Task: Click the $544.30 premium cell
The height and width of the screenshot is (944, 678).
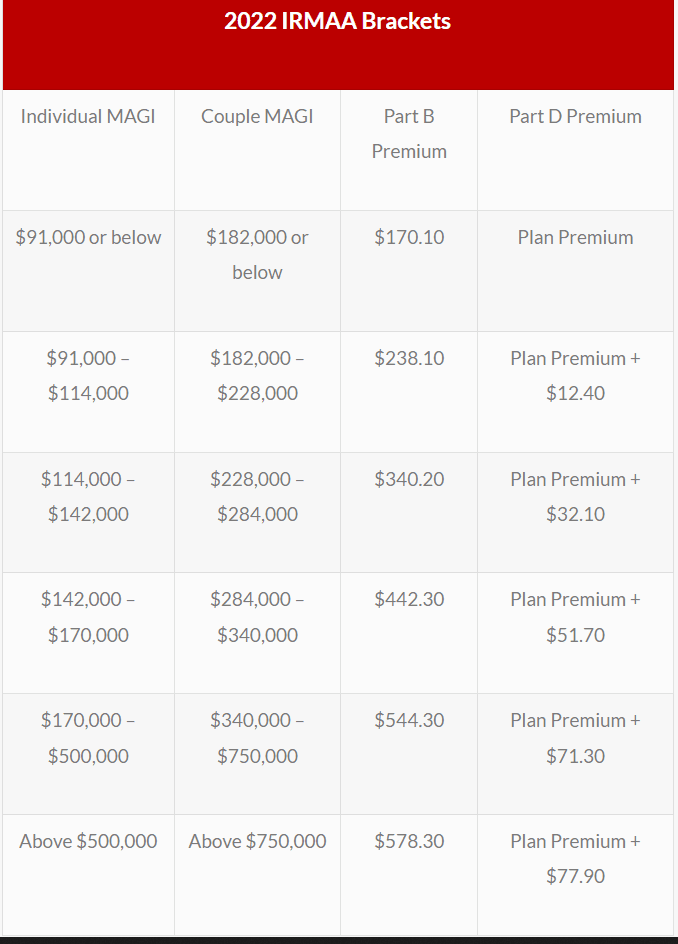Action: tap(409, 720)
